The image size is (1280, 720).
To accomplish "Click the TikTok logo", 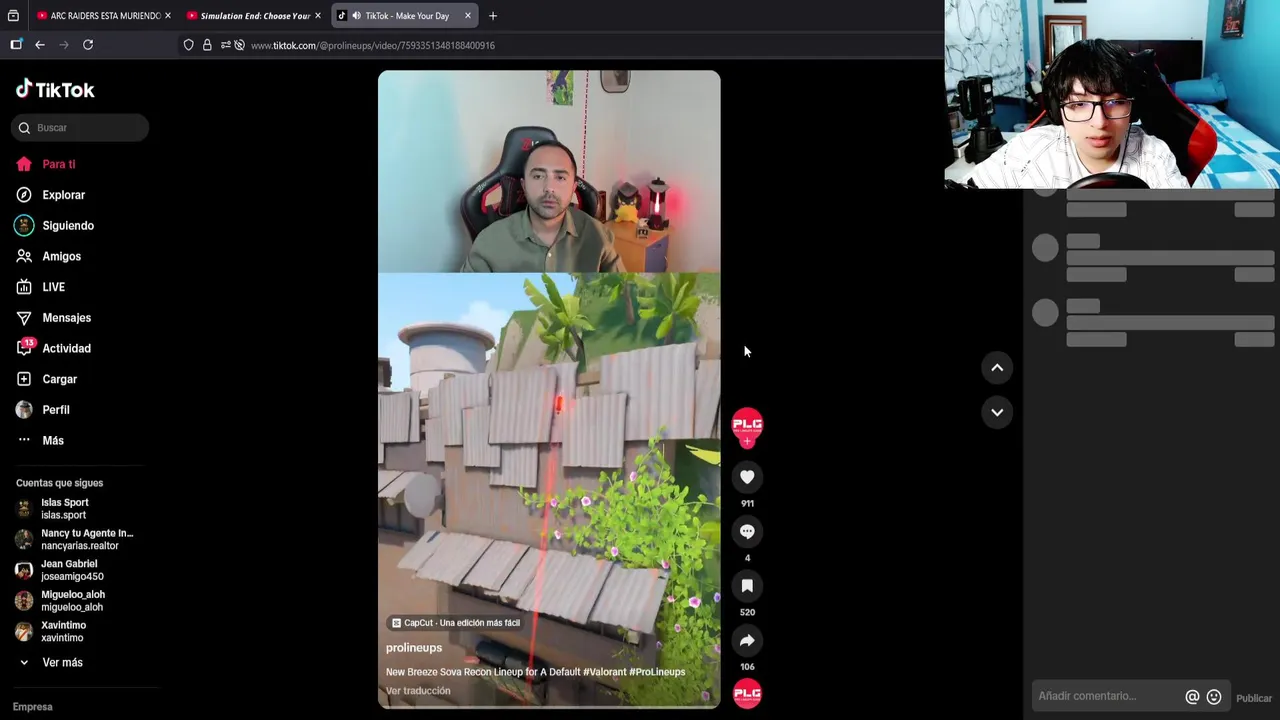I will [55, 89].
